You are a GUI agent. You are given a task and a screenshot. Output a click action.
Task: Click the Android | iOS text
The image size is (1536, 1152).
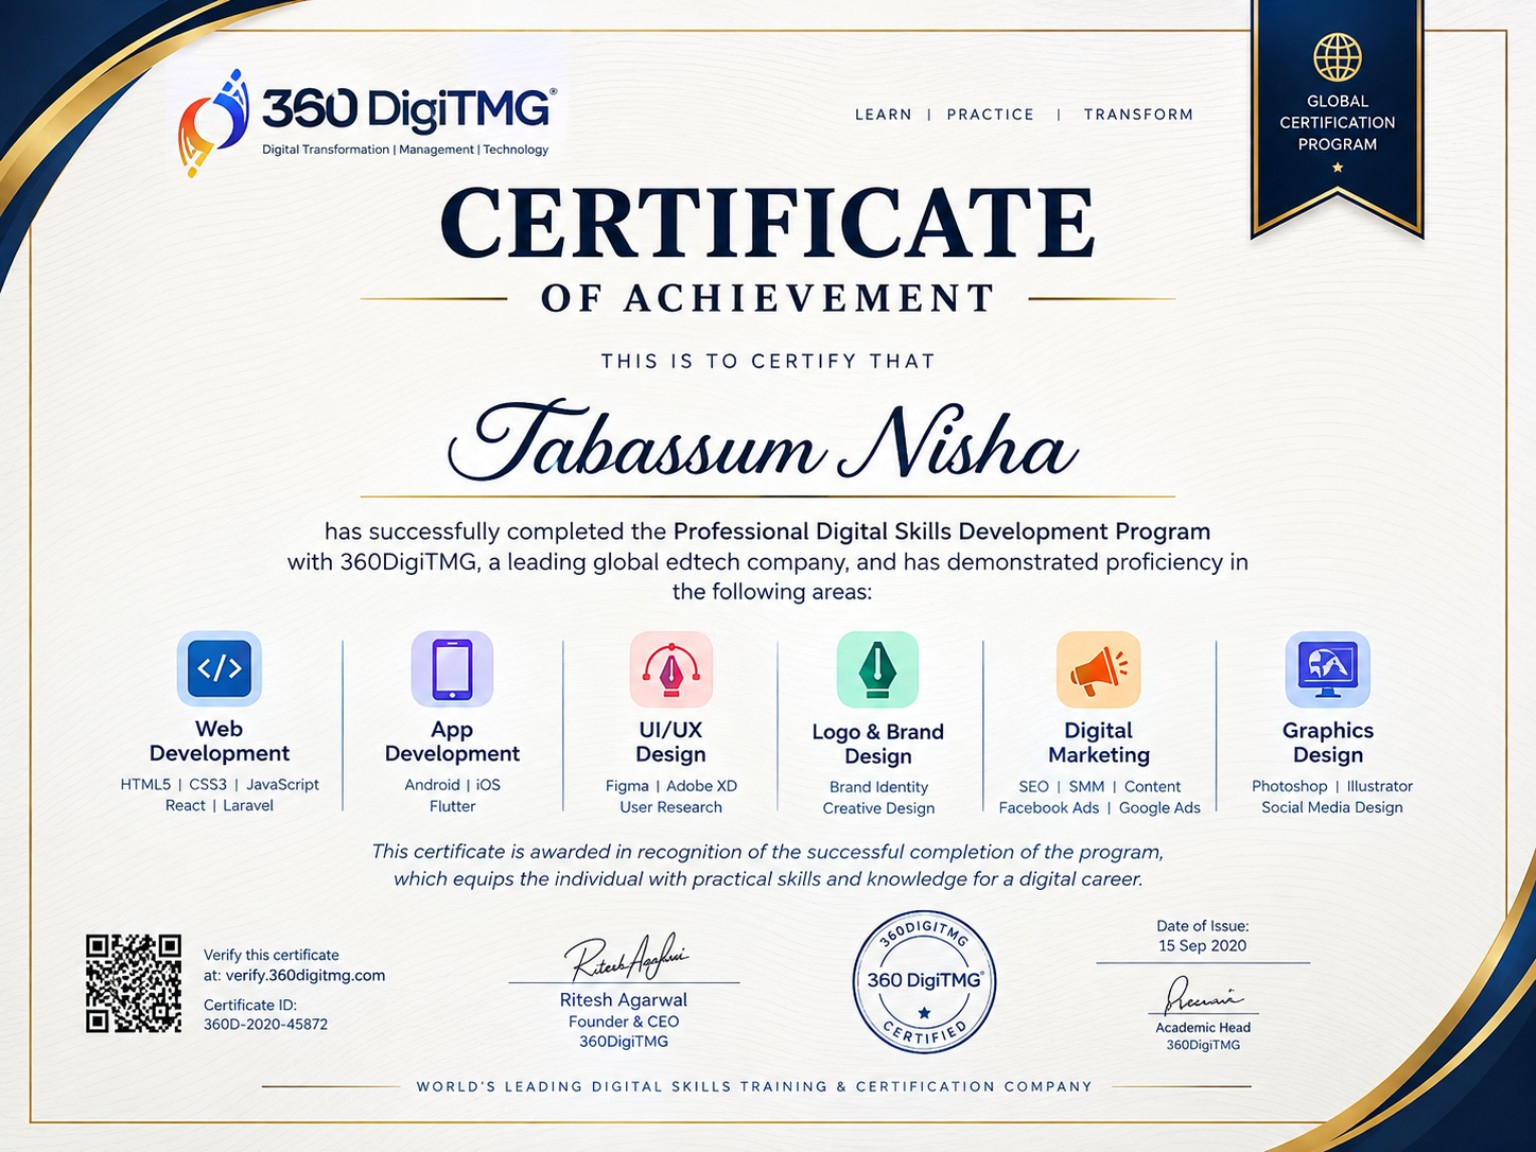pyautogui.click(x=452, y=785)
